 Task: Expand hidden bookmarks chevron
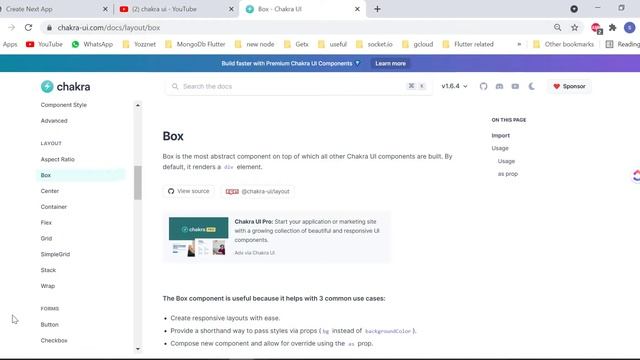coord(519,44)
